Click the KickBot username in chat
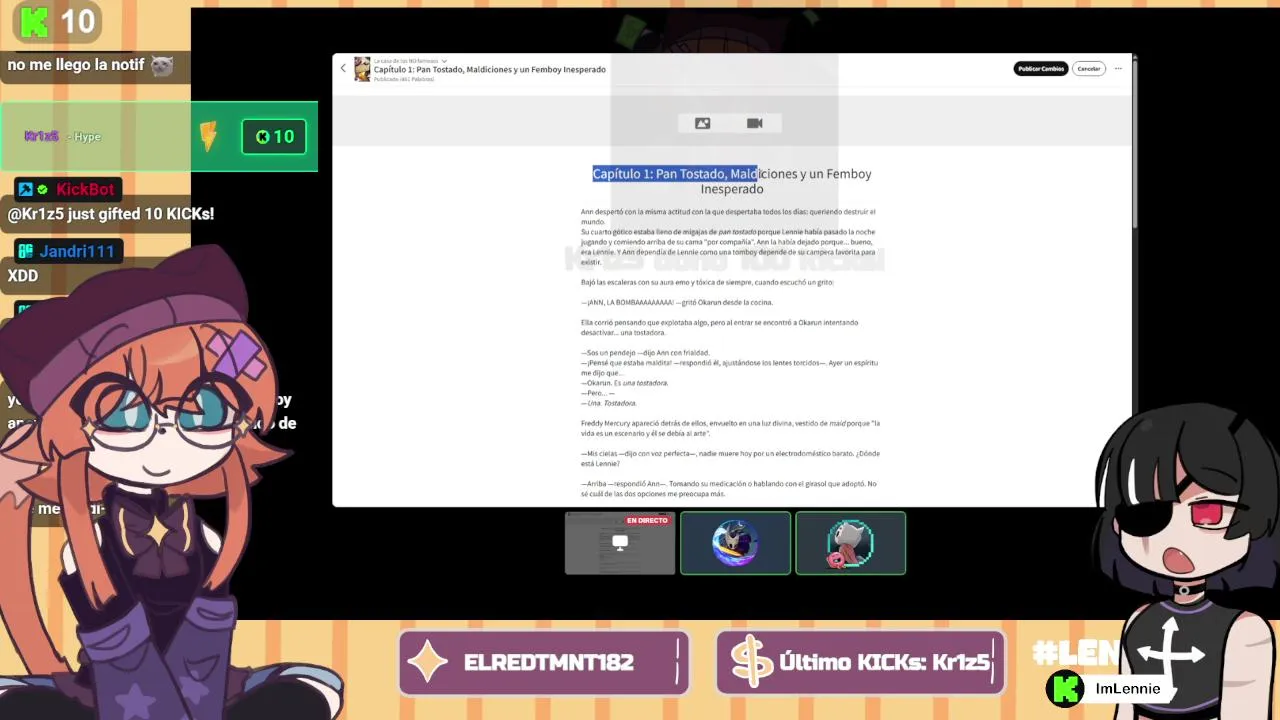Image resolution: width=1280 pixels, height=720 pixels. tap(85, 189)
